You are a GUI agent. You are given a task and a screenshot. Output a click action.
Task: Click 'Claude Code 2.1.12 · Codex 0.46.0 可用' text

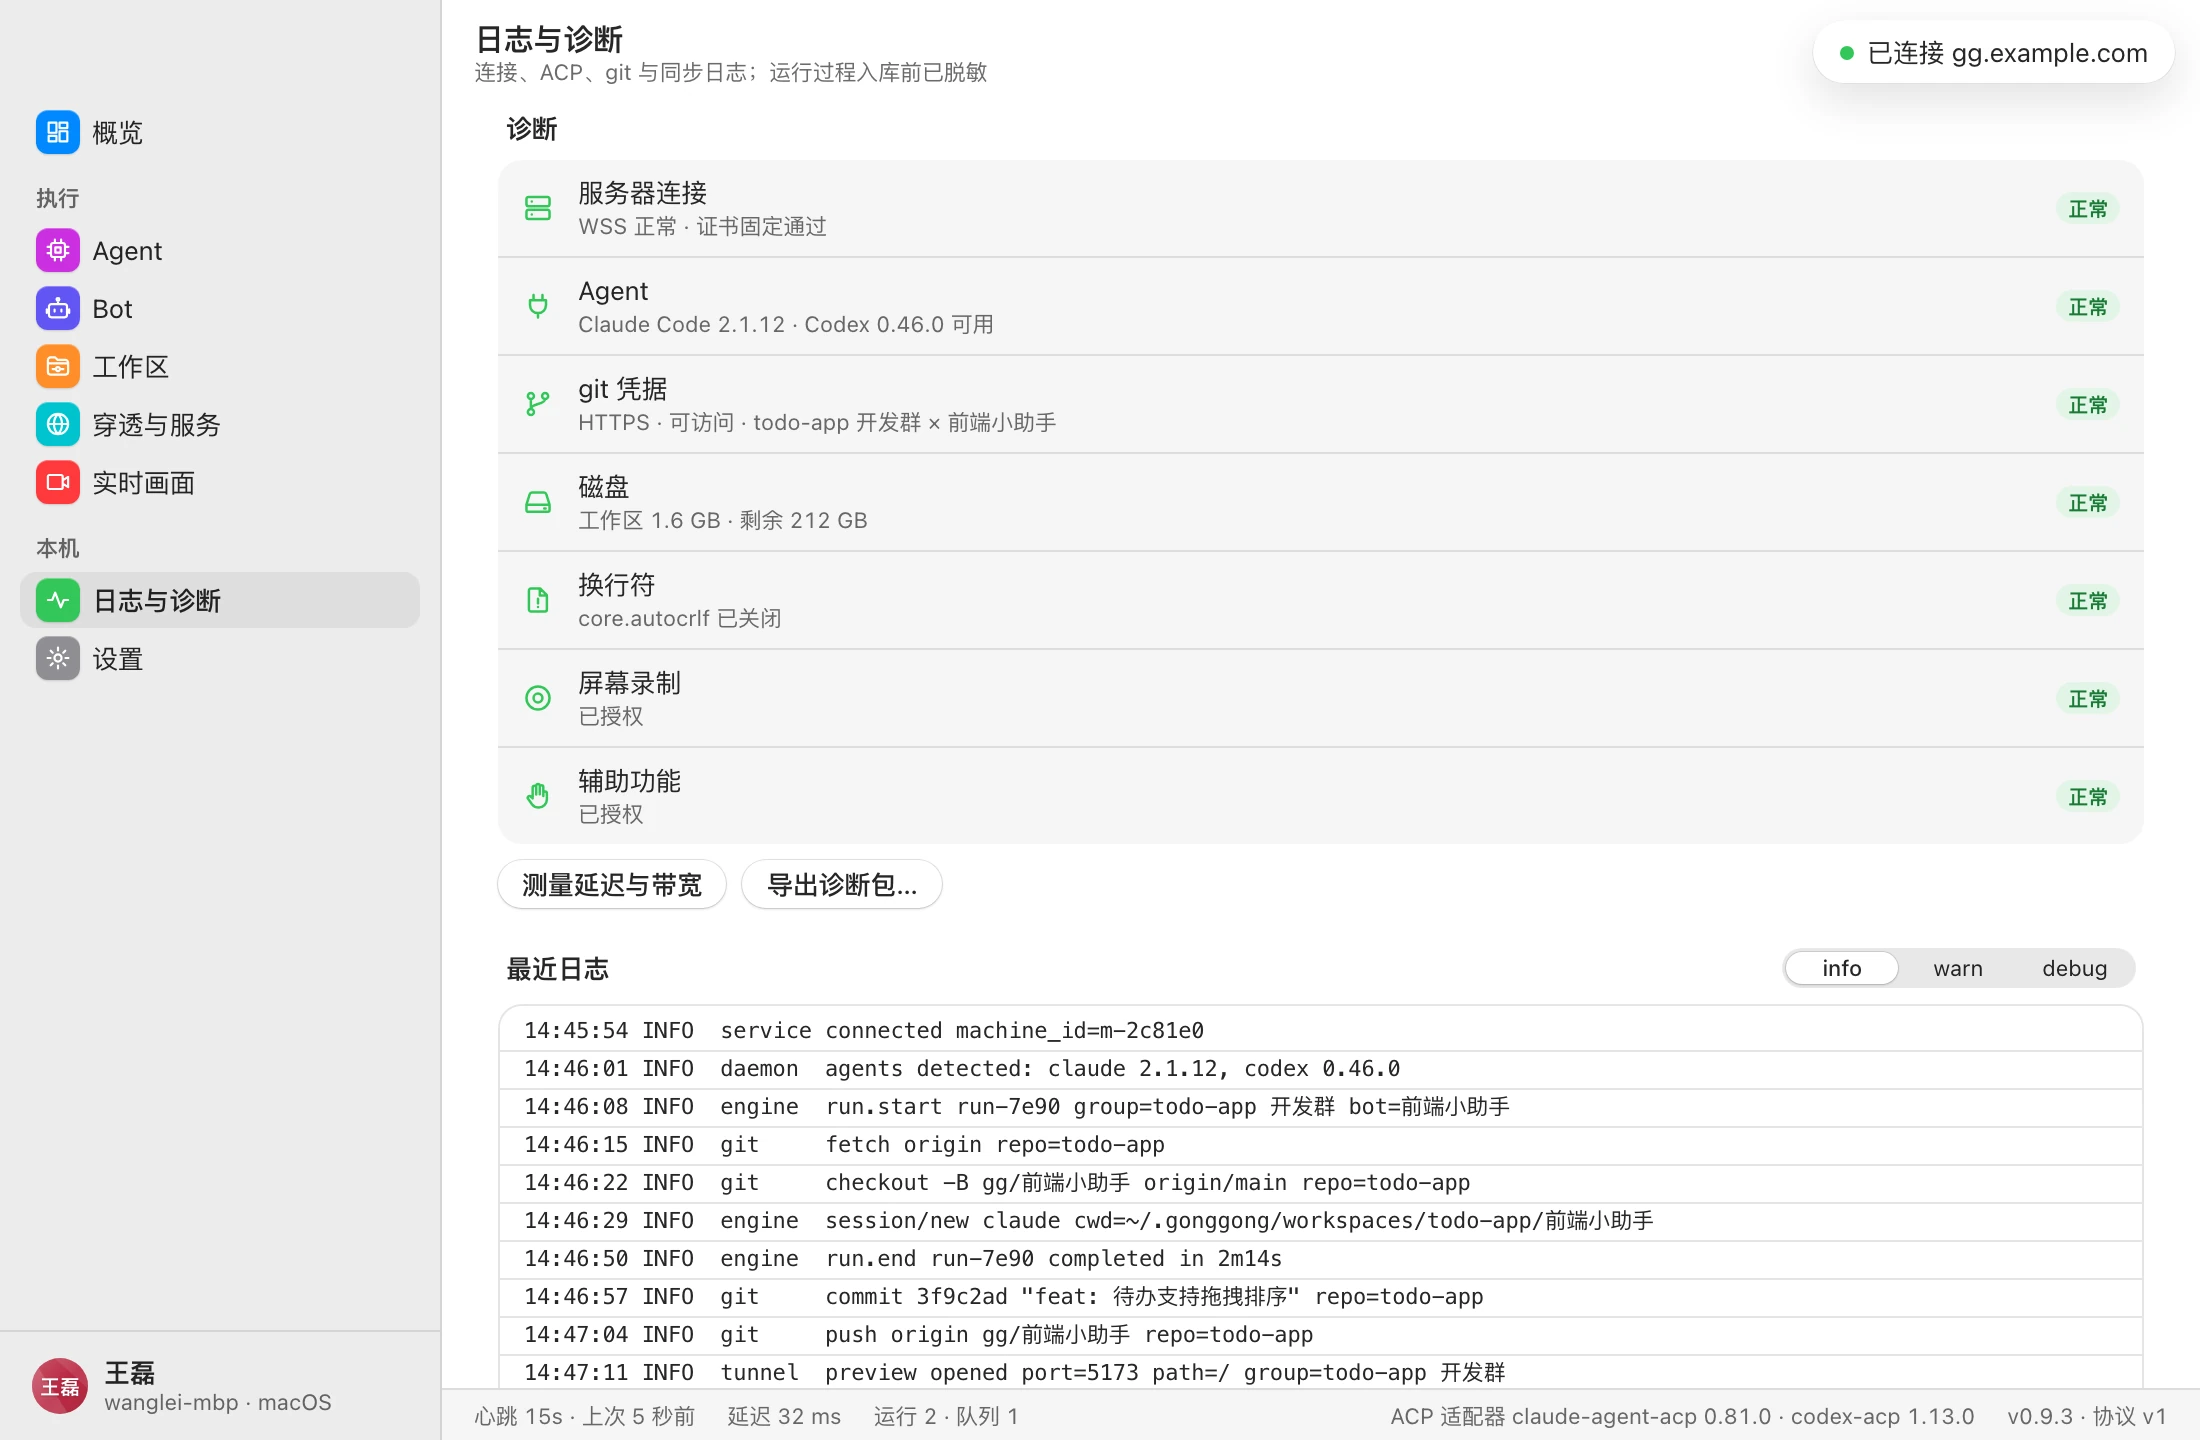785,324
